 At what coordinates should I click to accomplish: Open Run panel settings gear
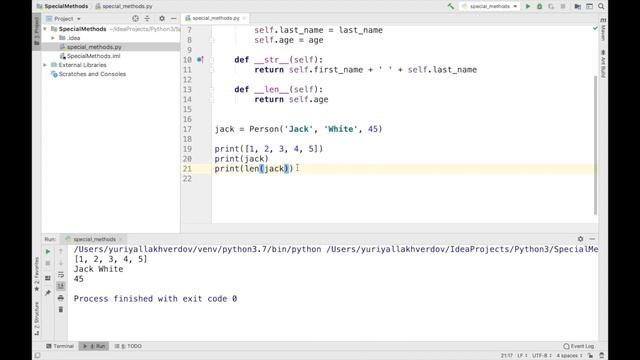click(580, 239)
